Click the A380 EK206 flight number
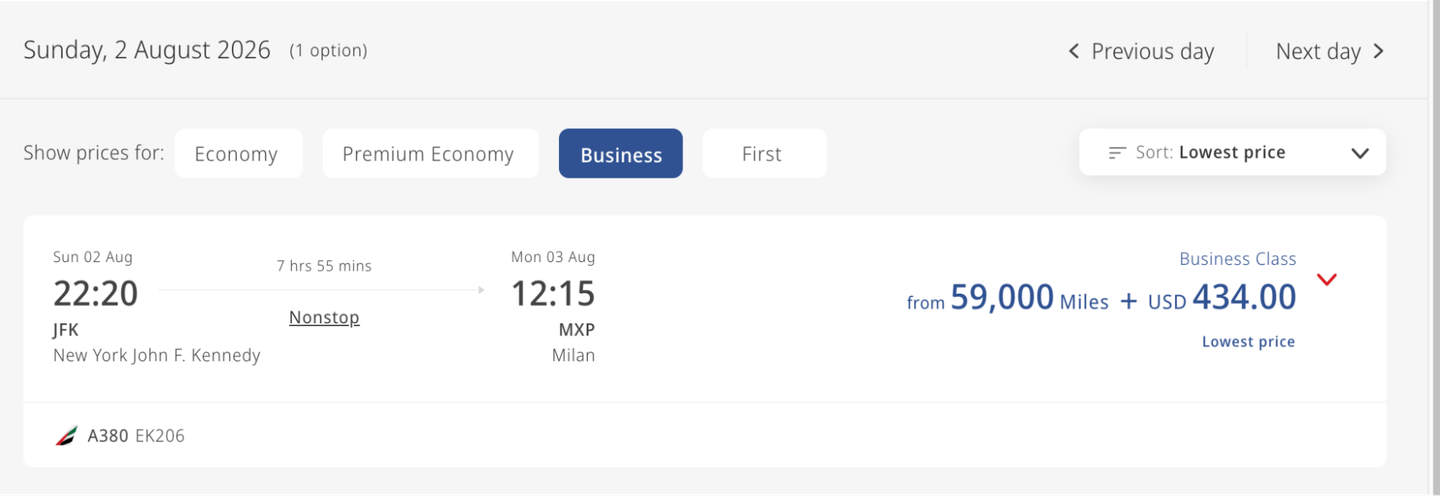1440x496 pixels. click(x=136, y=436)
